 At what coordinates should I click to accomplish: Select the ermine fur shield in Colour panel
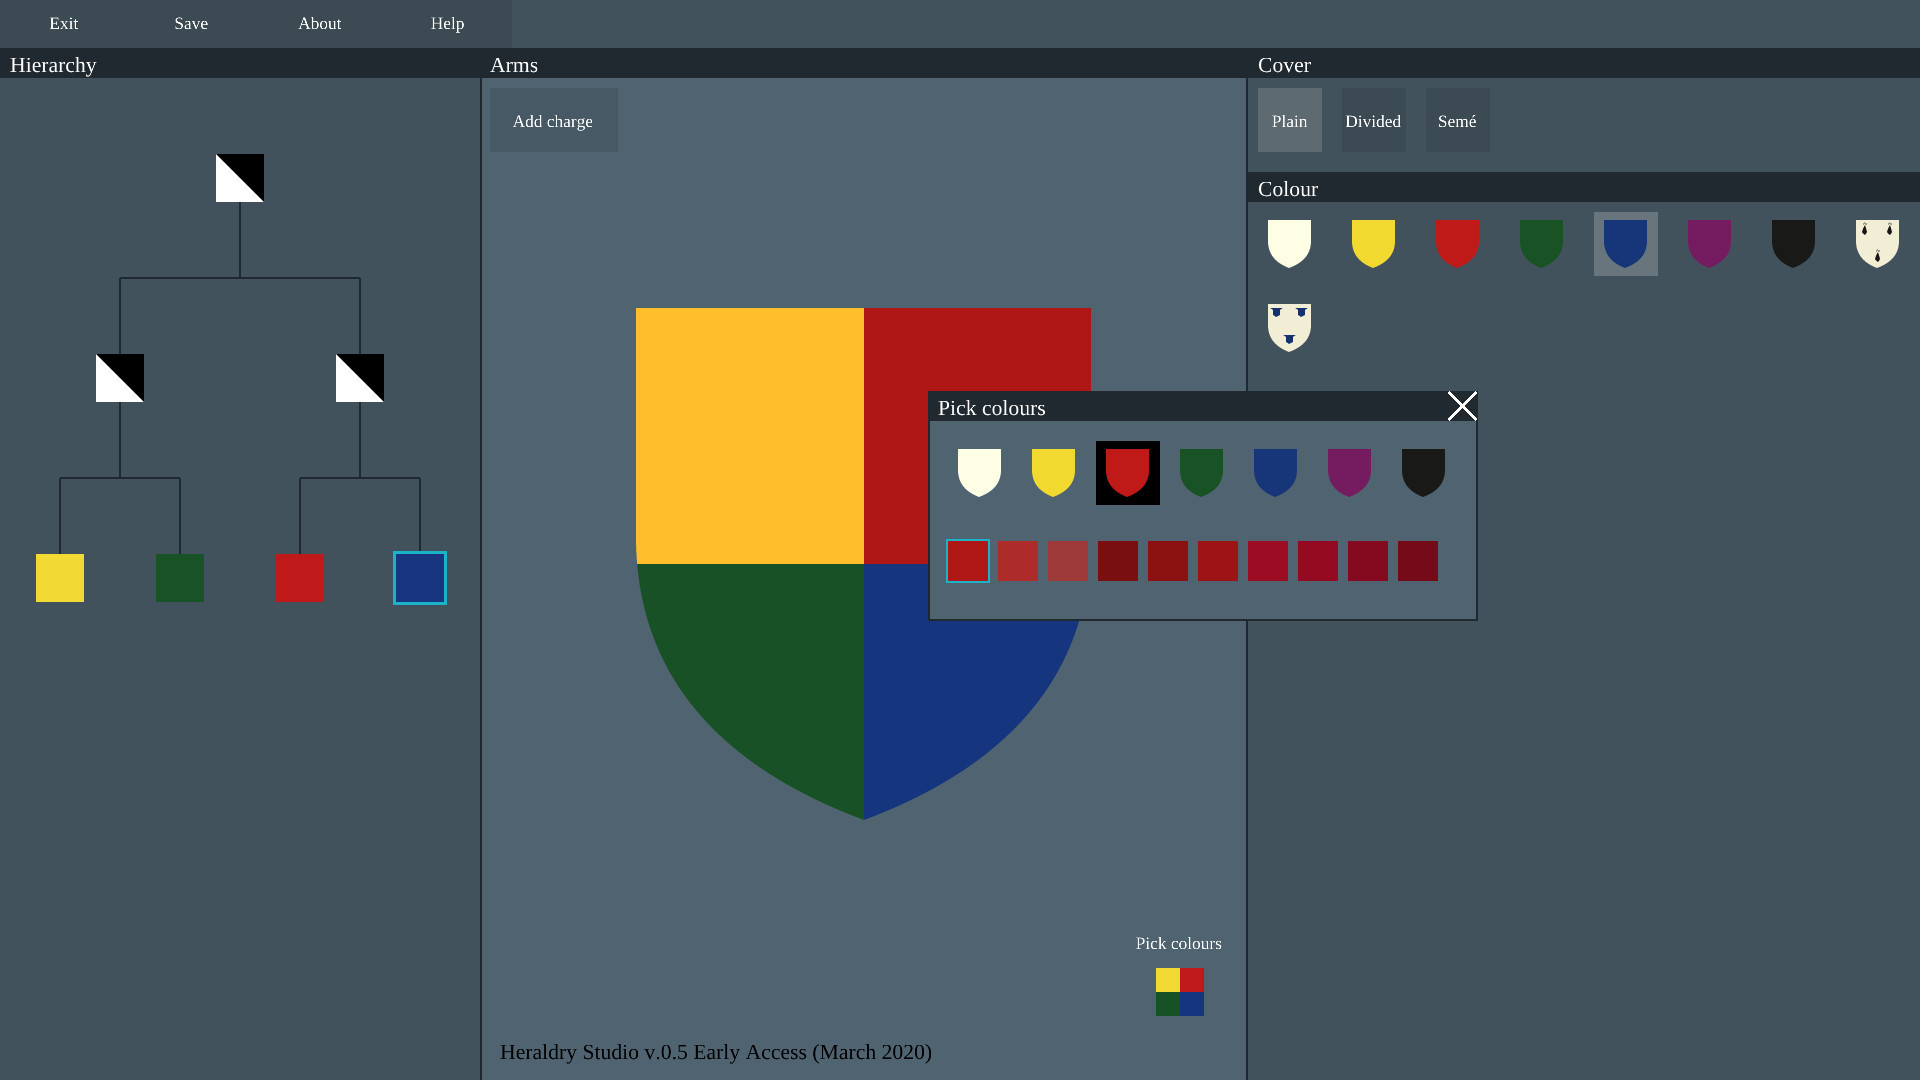[1877, 244]
